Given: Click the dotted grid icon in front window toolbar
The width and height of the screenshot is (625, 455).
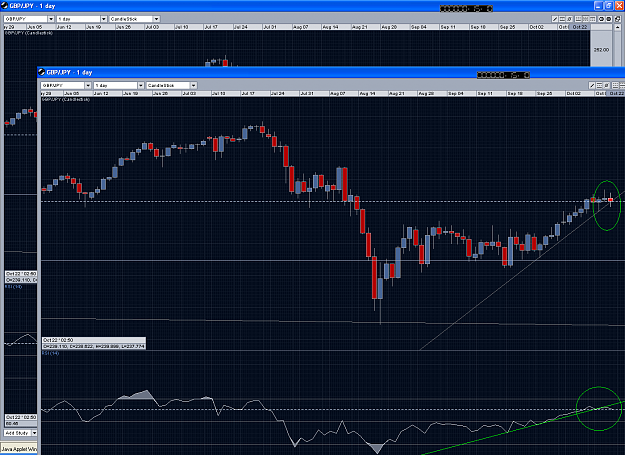Looking at the screenshot, I should pyautogui.click(x=615, y=85).
